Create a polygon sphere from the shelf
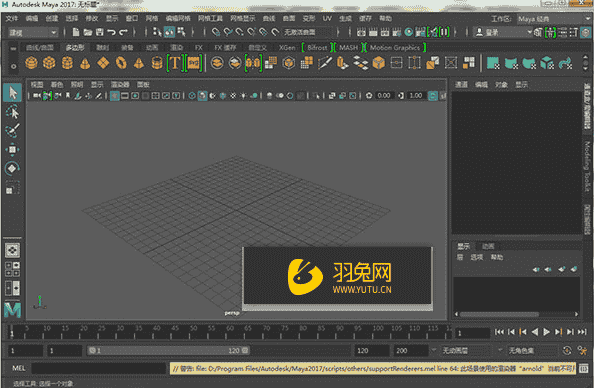Viewport: 594px width, 388px height. coord(31,63)
